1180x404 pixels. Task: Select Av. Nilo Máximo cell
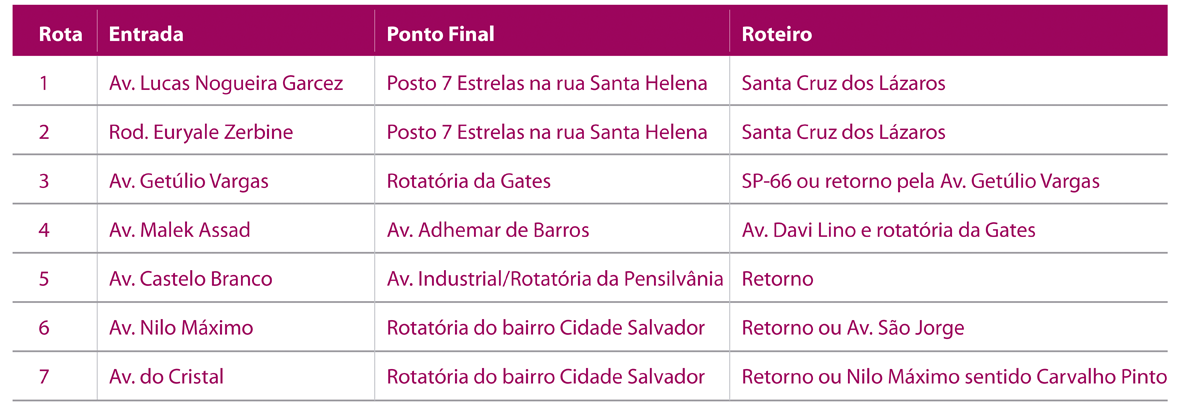[x=181, y=328]
